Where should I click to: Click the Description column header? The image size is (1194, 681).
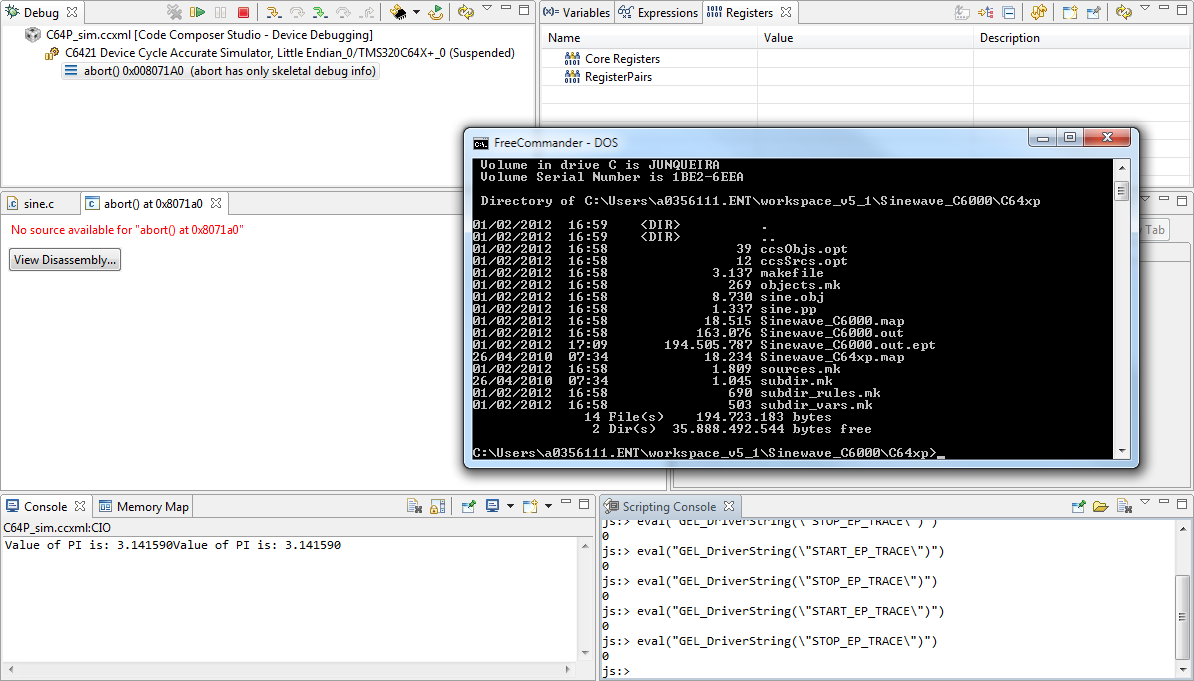point(1083,38)
